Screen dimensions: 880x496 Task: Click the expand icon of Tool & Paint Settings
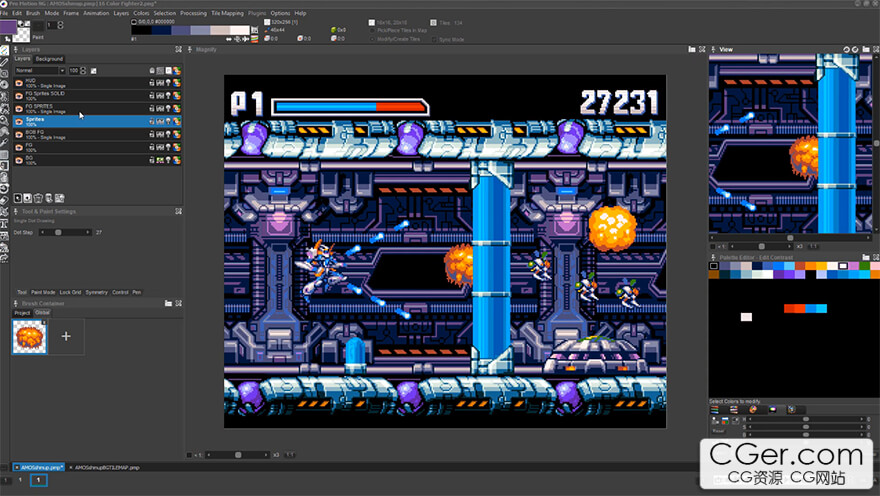[x=178, y=212]
